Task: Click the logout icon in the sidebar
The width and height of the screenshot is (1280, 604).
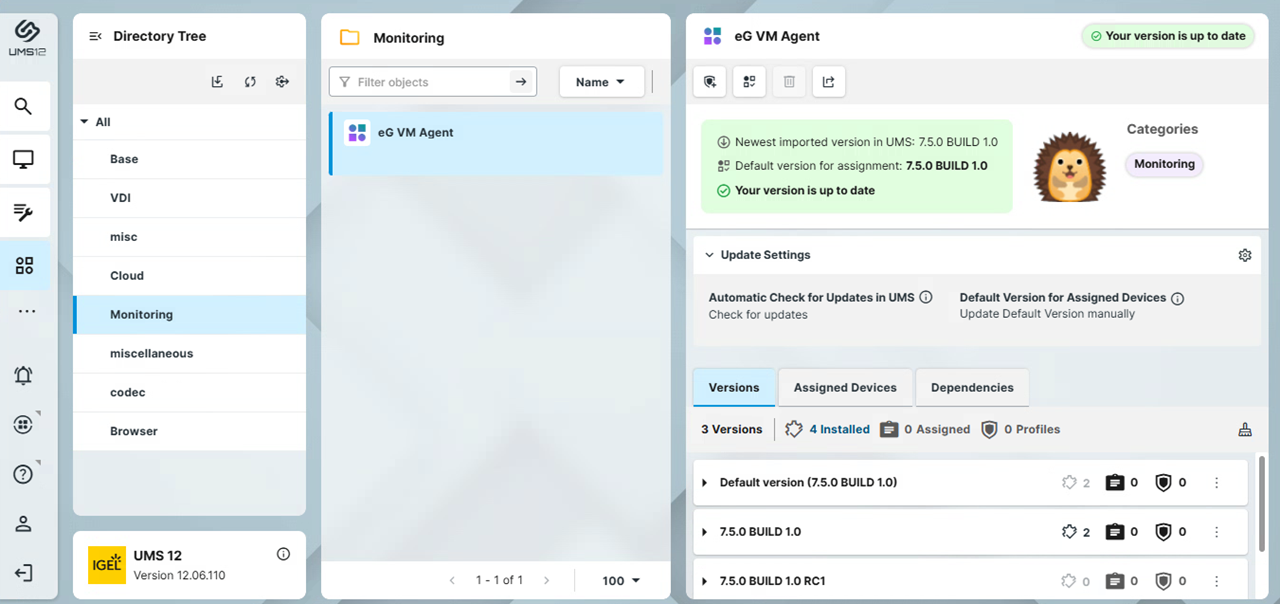Action: (x=24, y=573)
